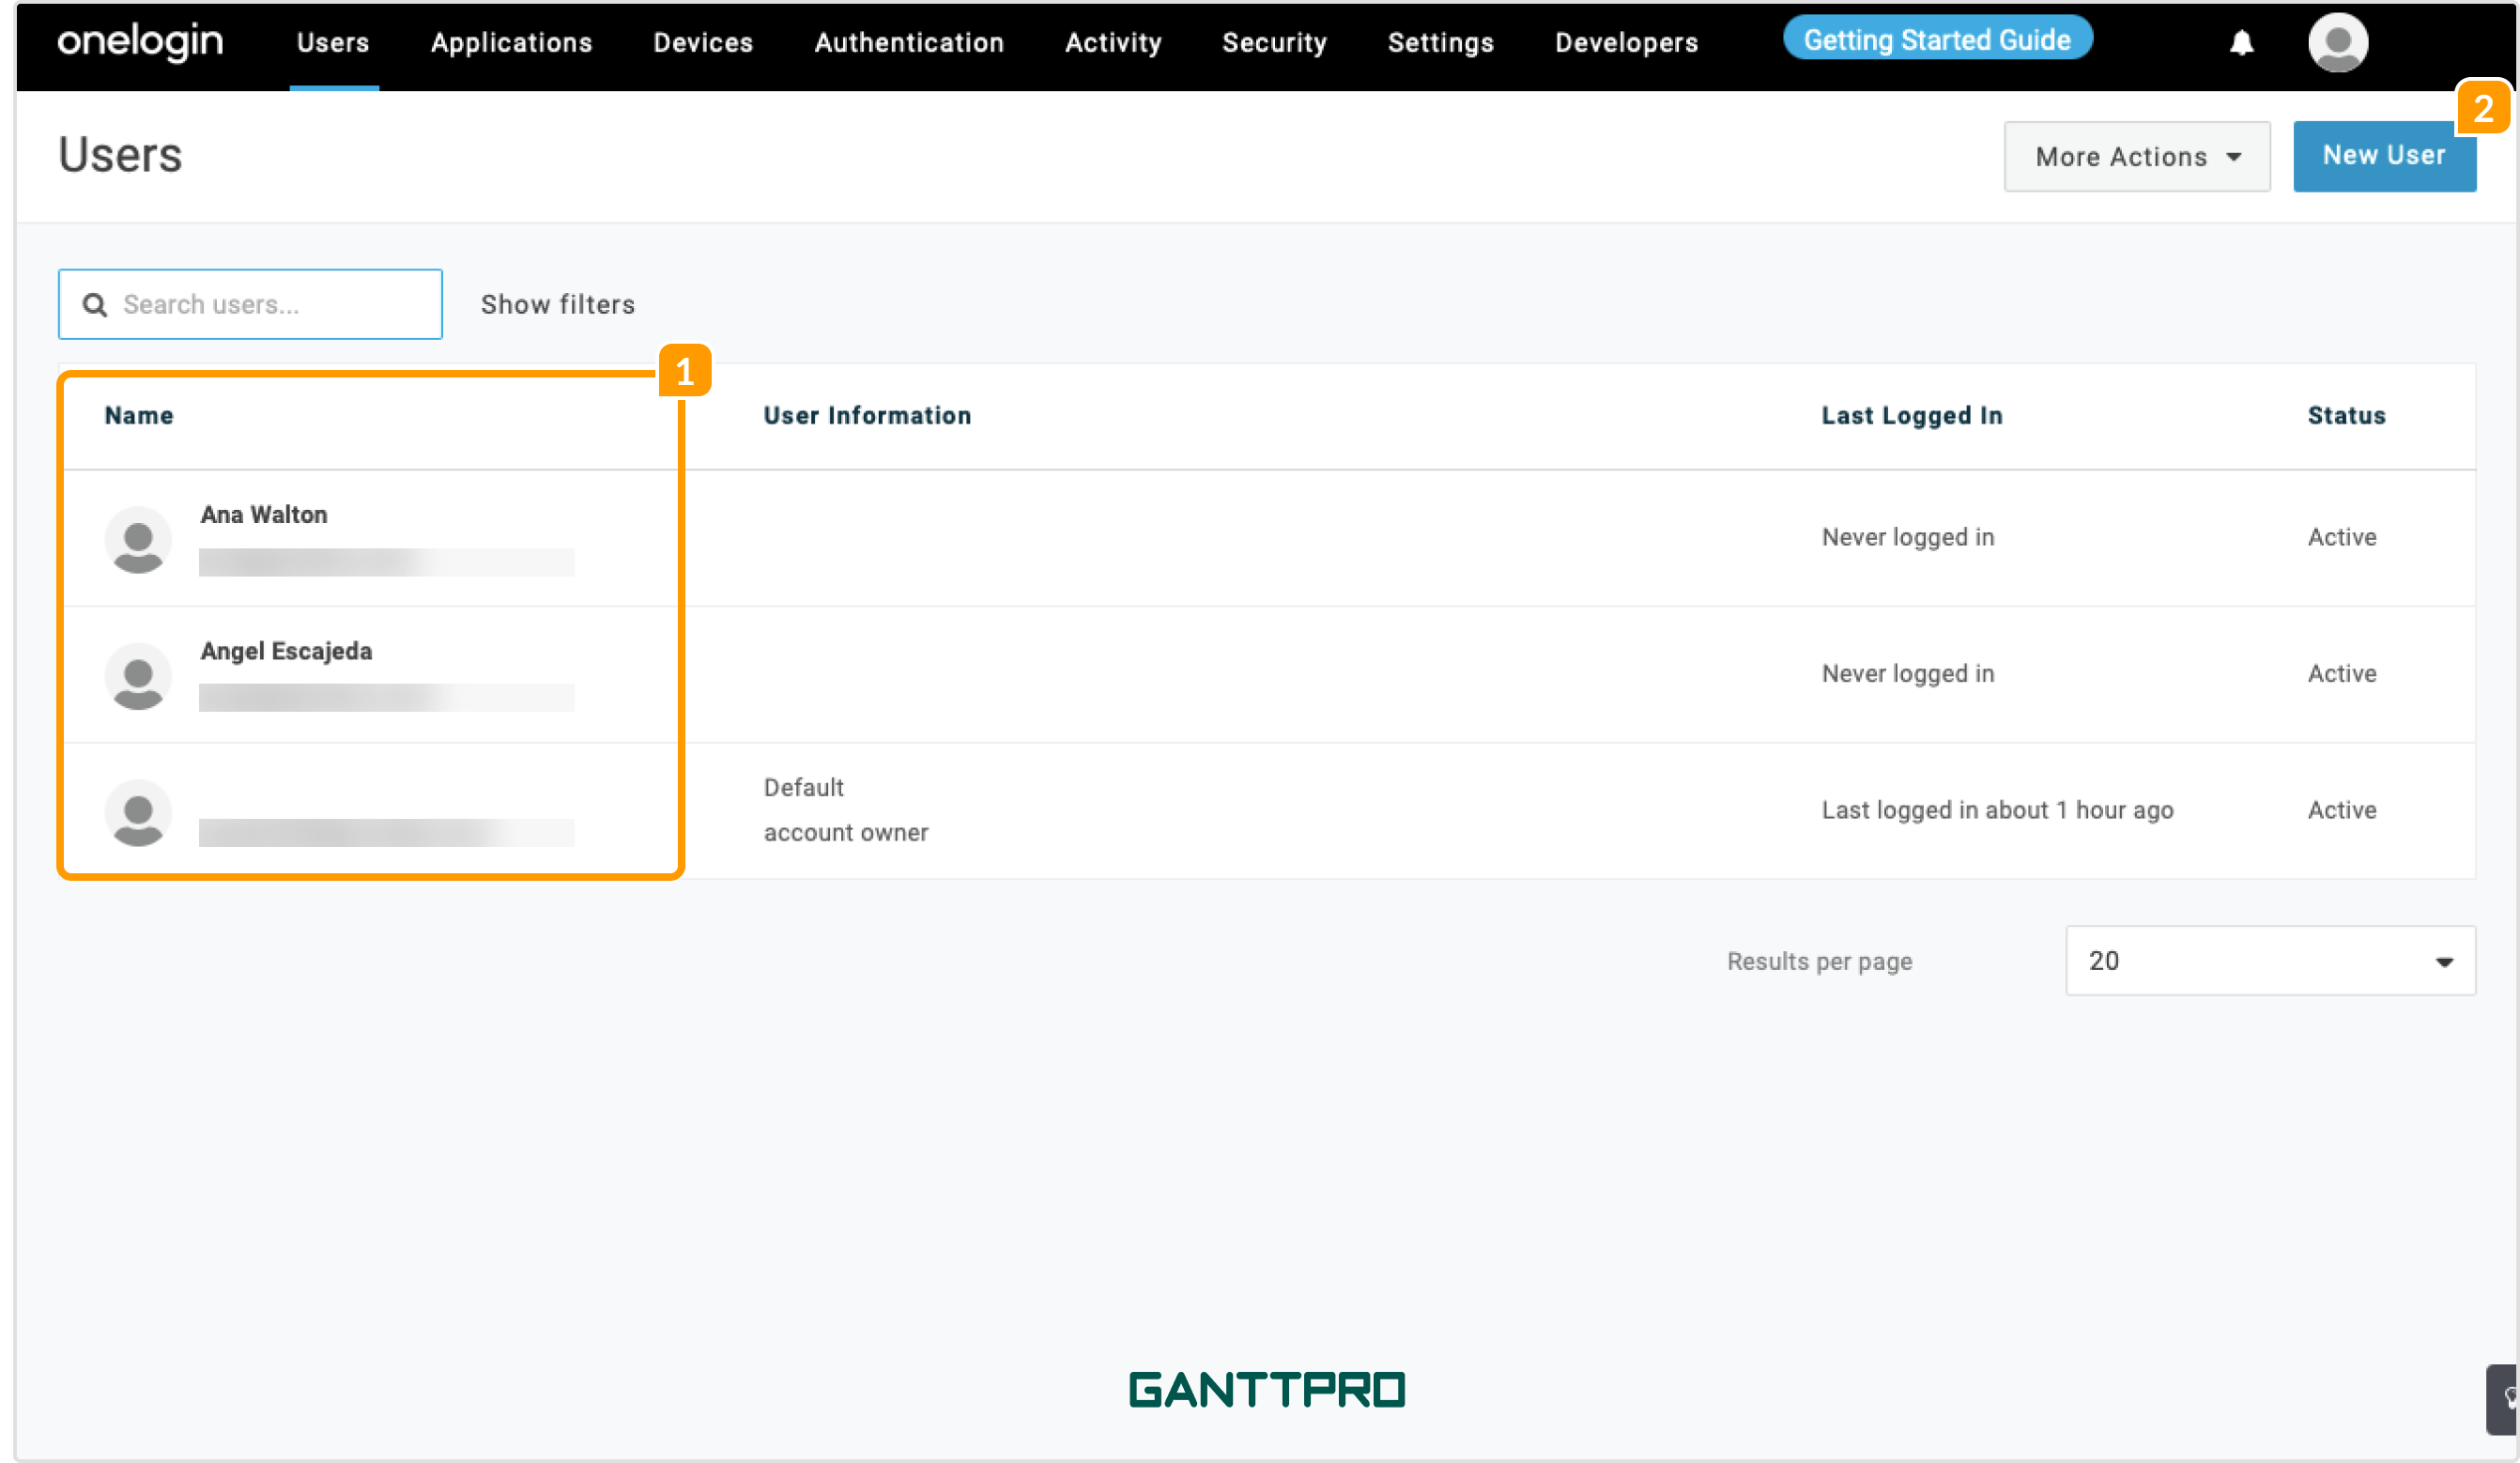Open Ana Walton's user profile

coord(264,514)
